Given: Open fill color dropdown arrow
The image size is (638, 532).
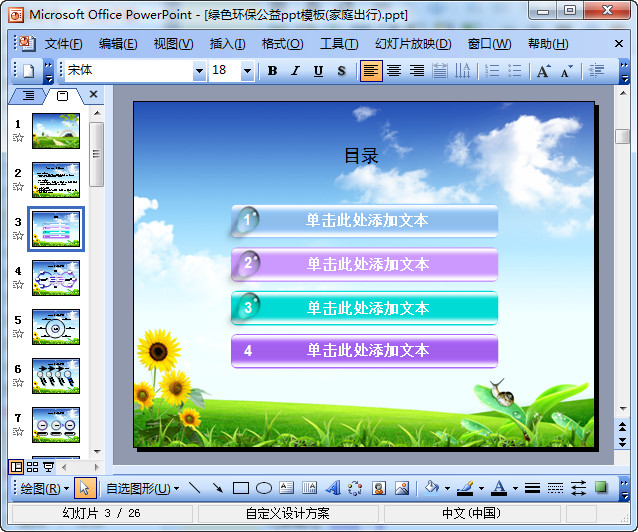Looking at the screenshot, I should point(447,488).
